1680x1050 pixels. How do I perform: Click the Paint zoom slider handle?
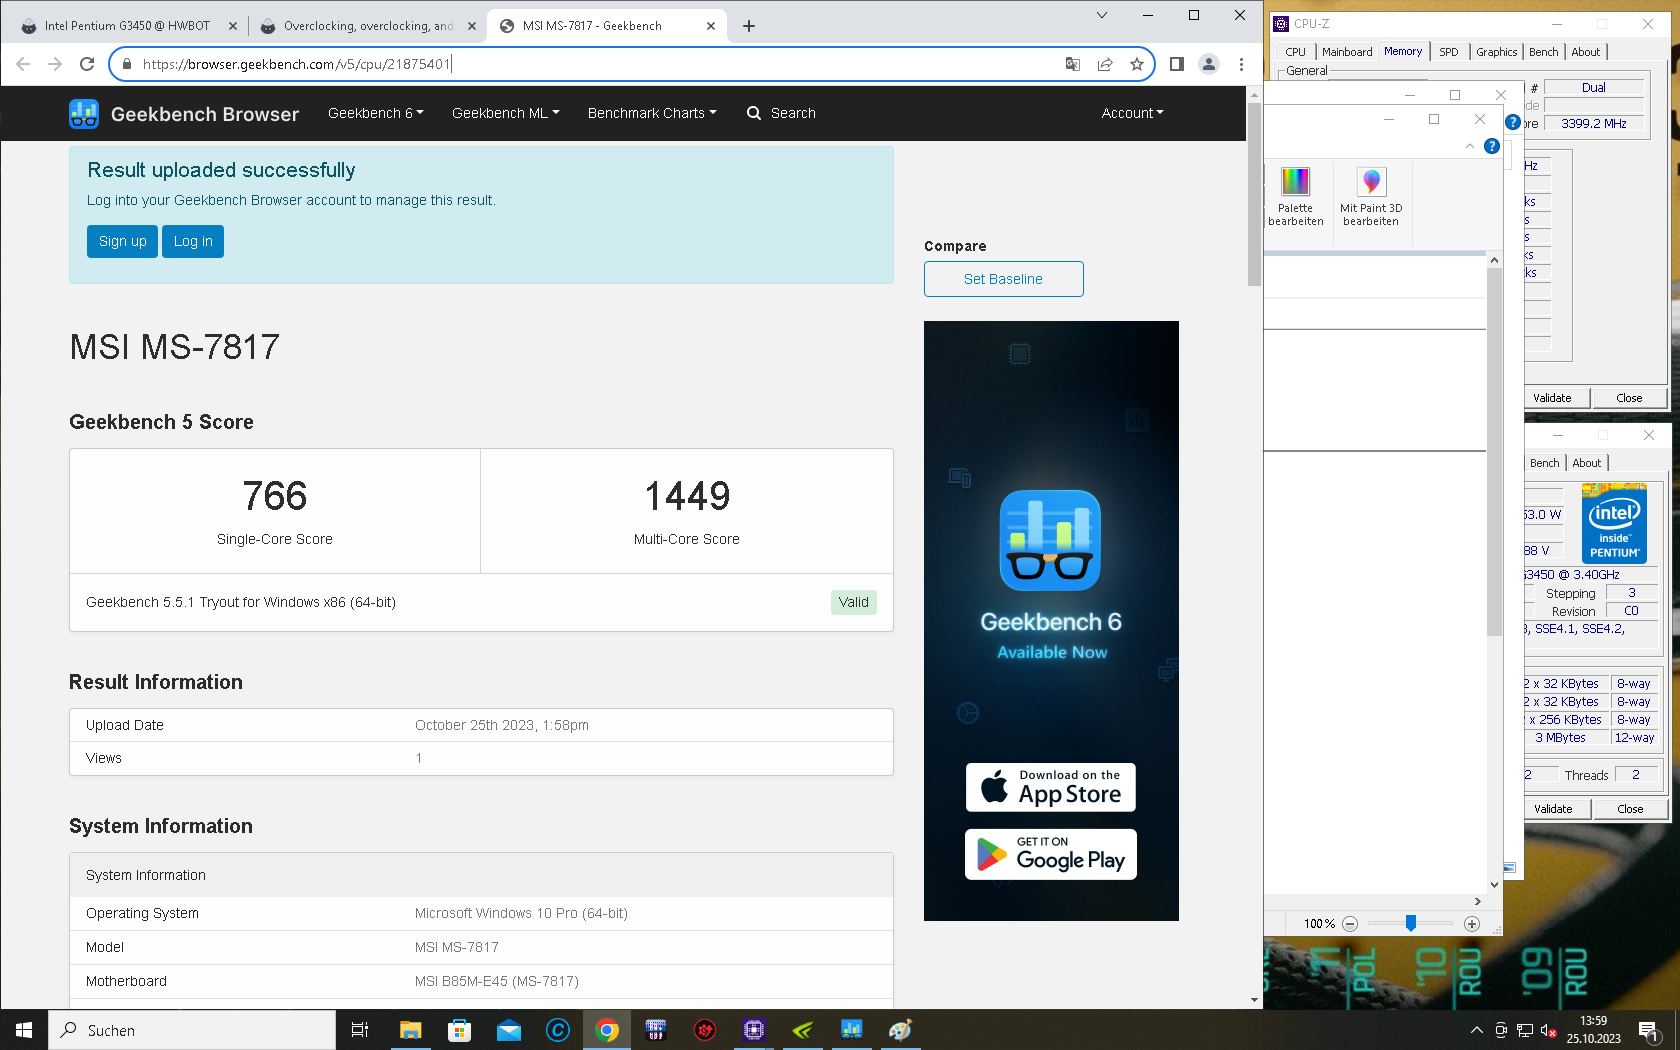1410,923
